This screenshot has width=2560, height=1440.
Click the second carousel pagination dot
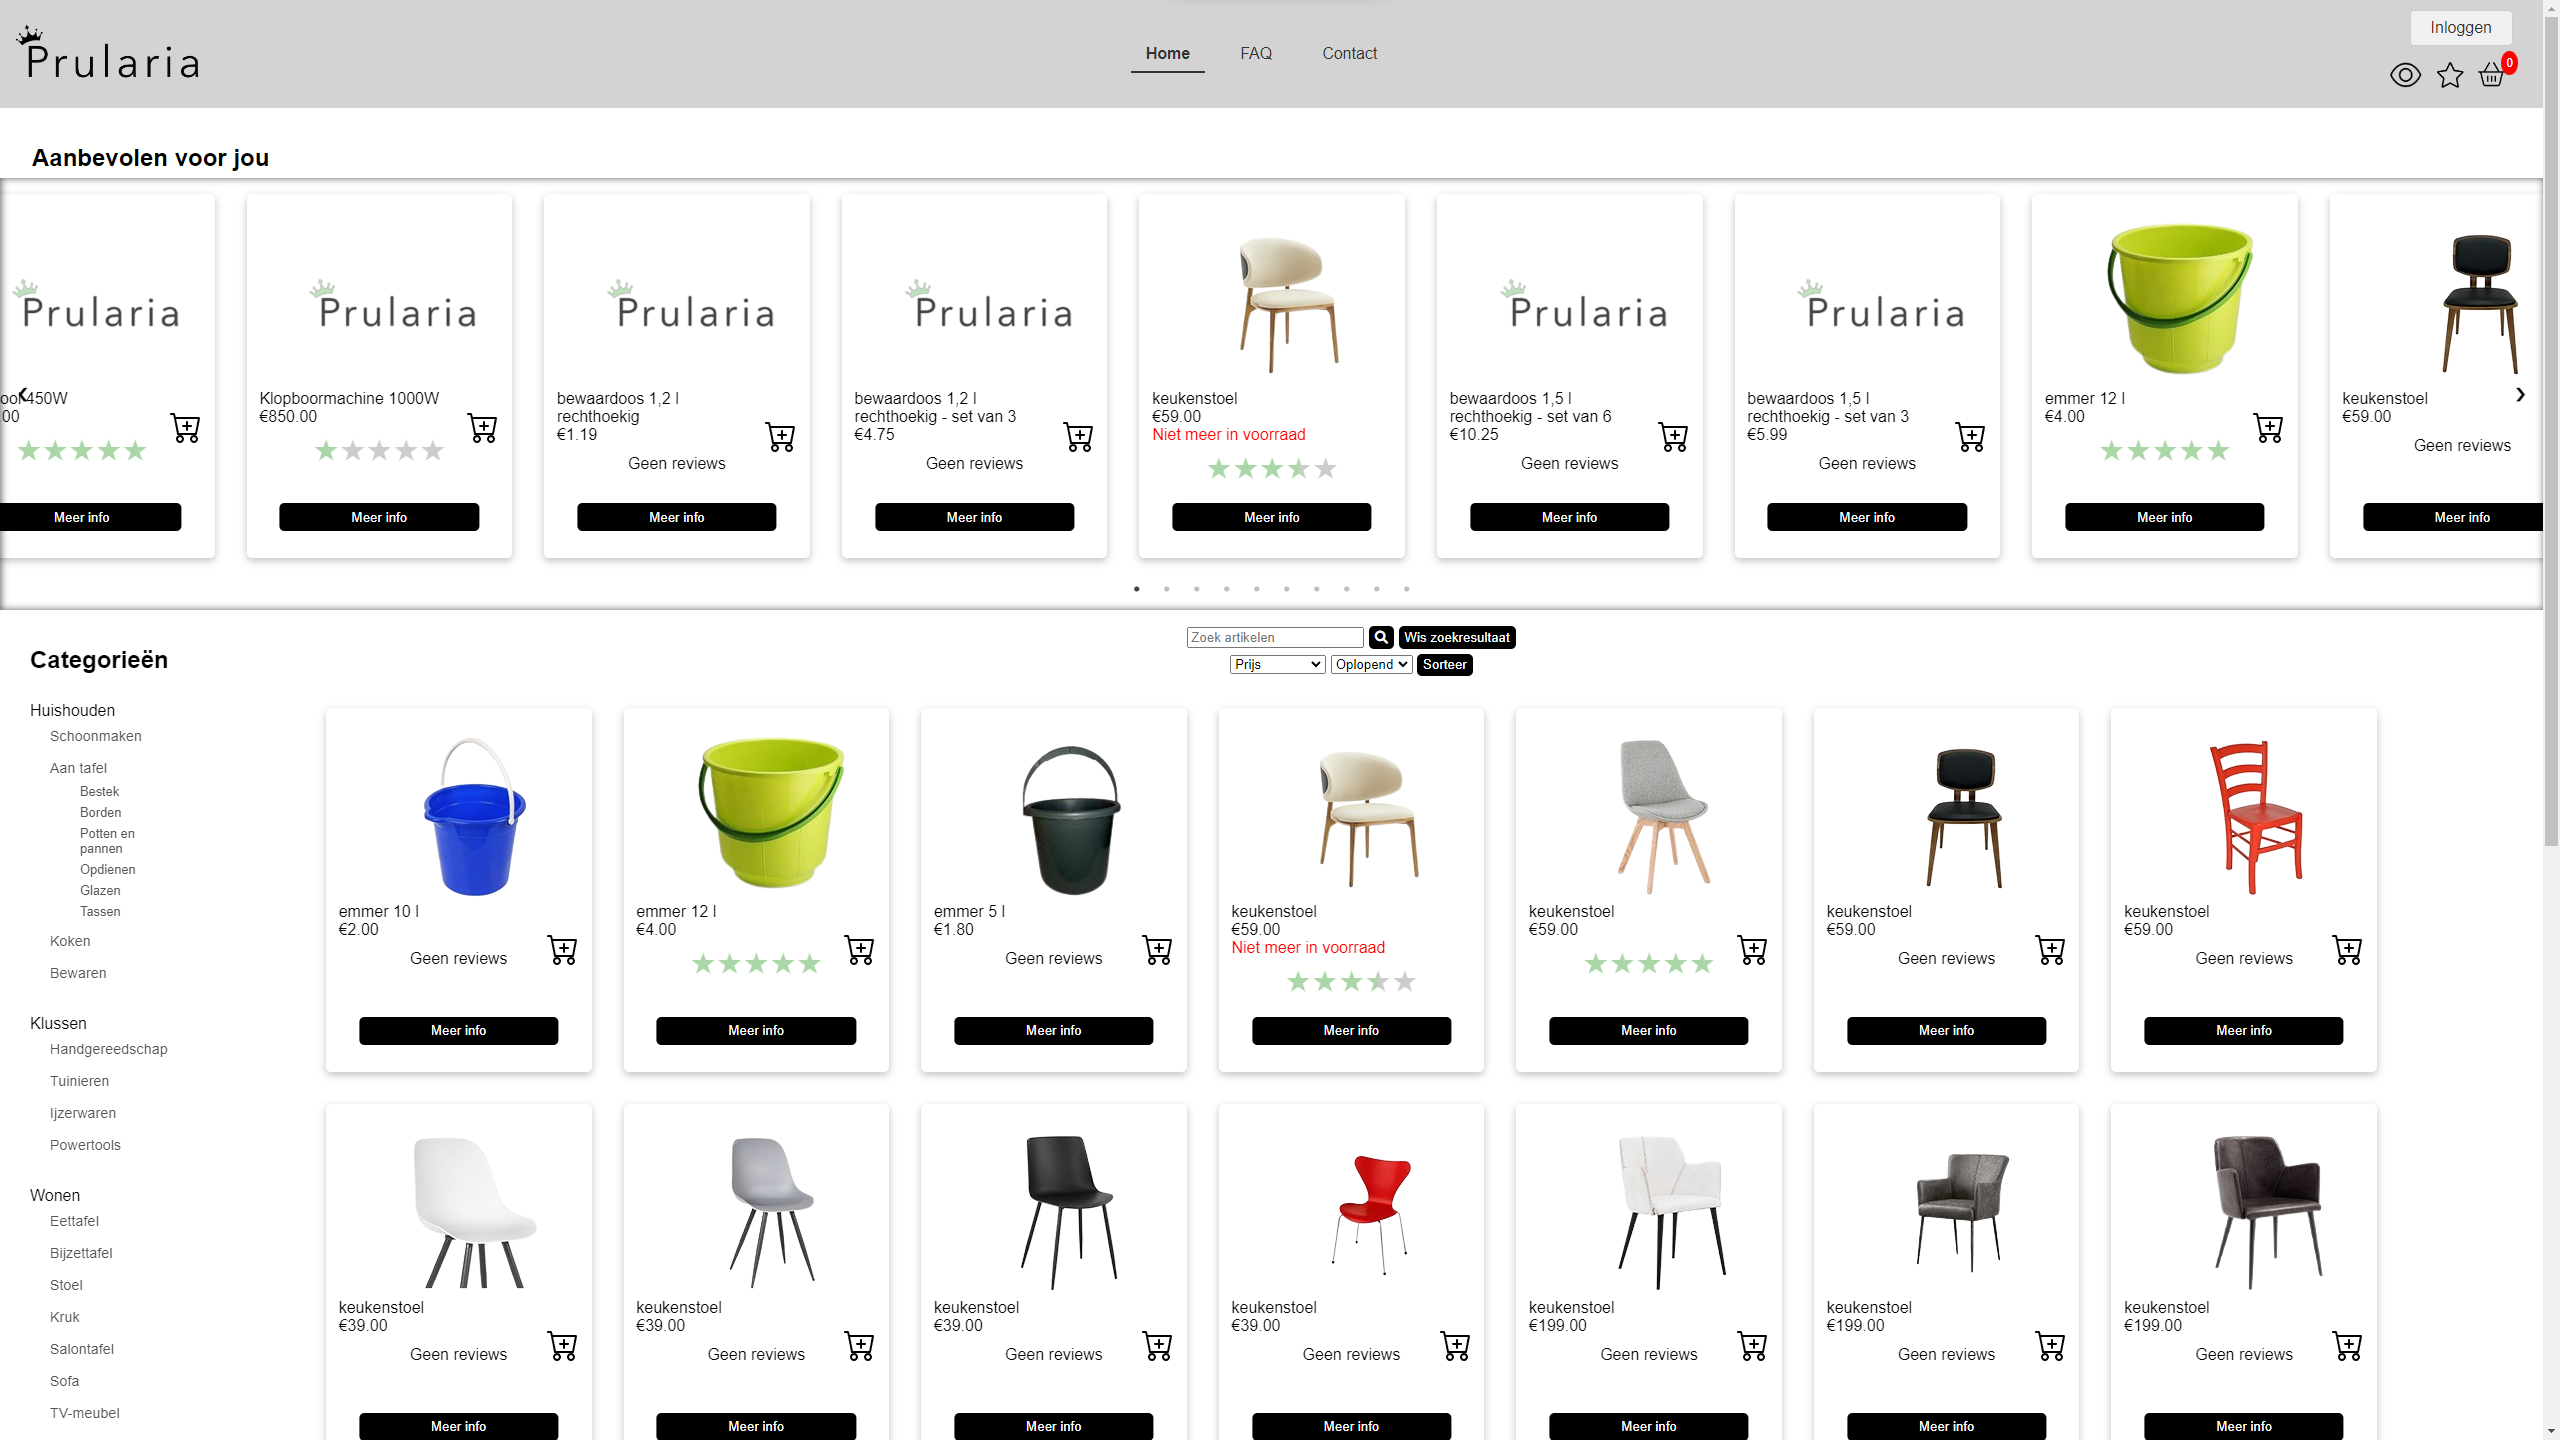1166,589
